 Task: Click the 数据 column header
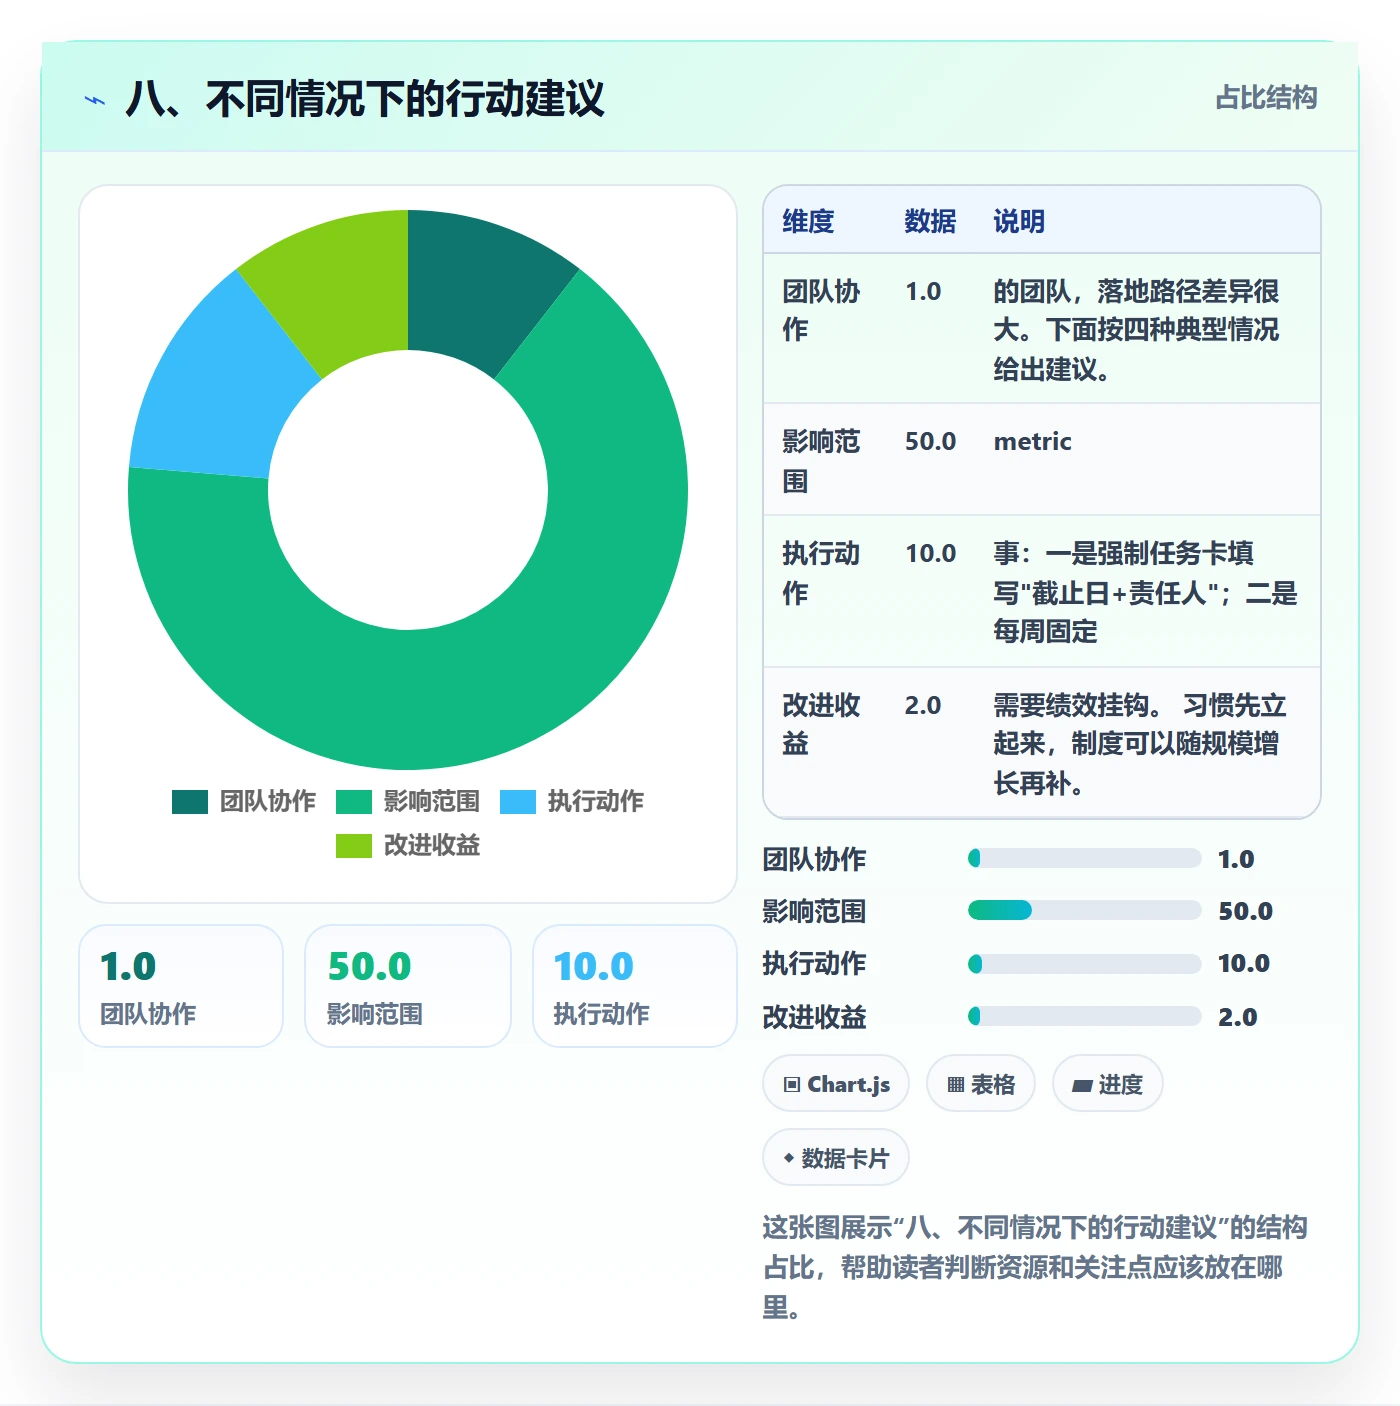(x=930, y=221)
